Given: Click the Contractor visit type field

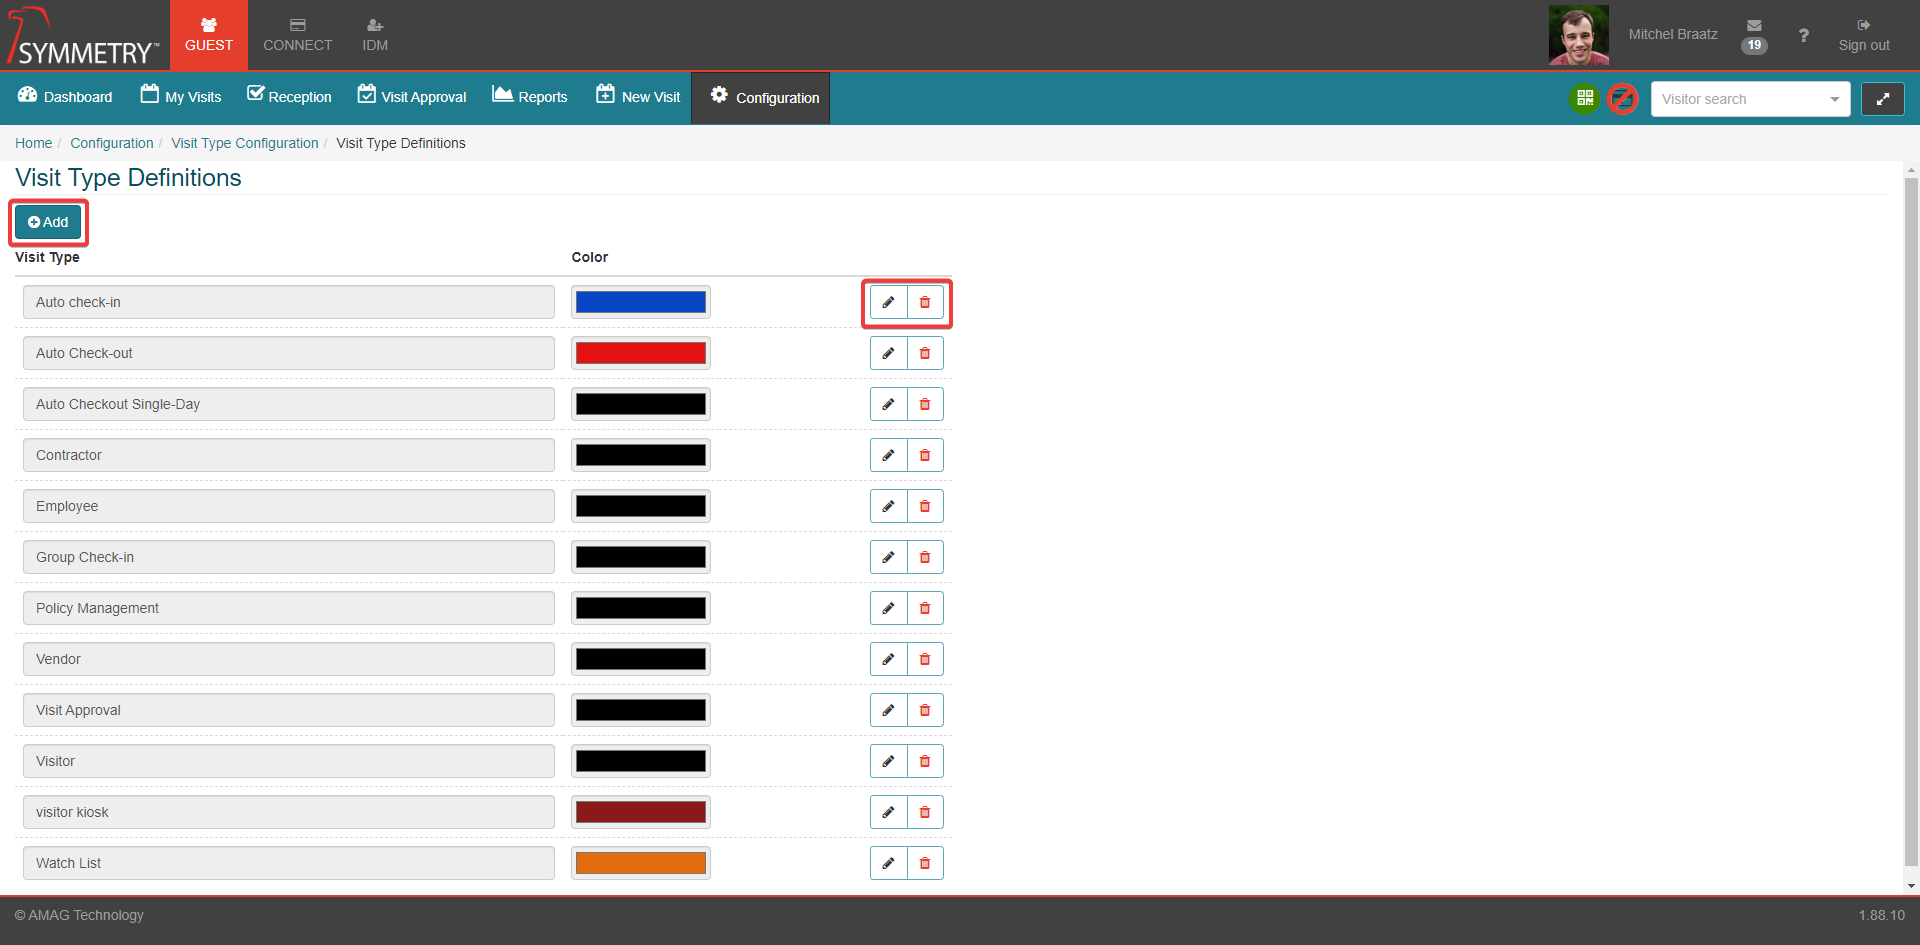Looking at the screenshot, I should pyautogui.click(x=289, y=455).
